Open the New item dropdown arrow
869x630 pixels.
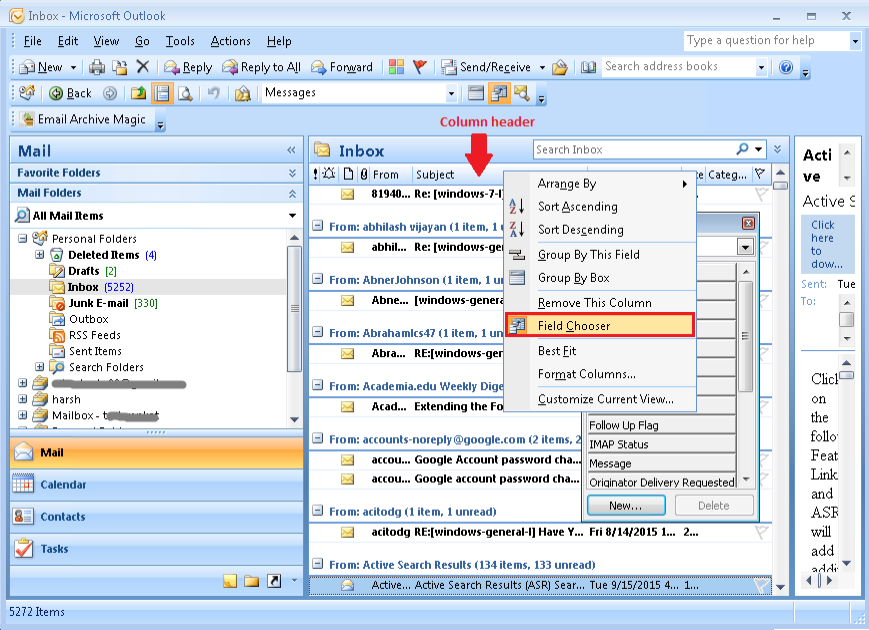73,68
